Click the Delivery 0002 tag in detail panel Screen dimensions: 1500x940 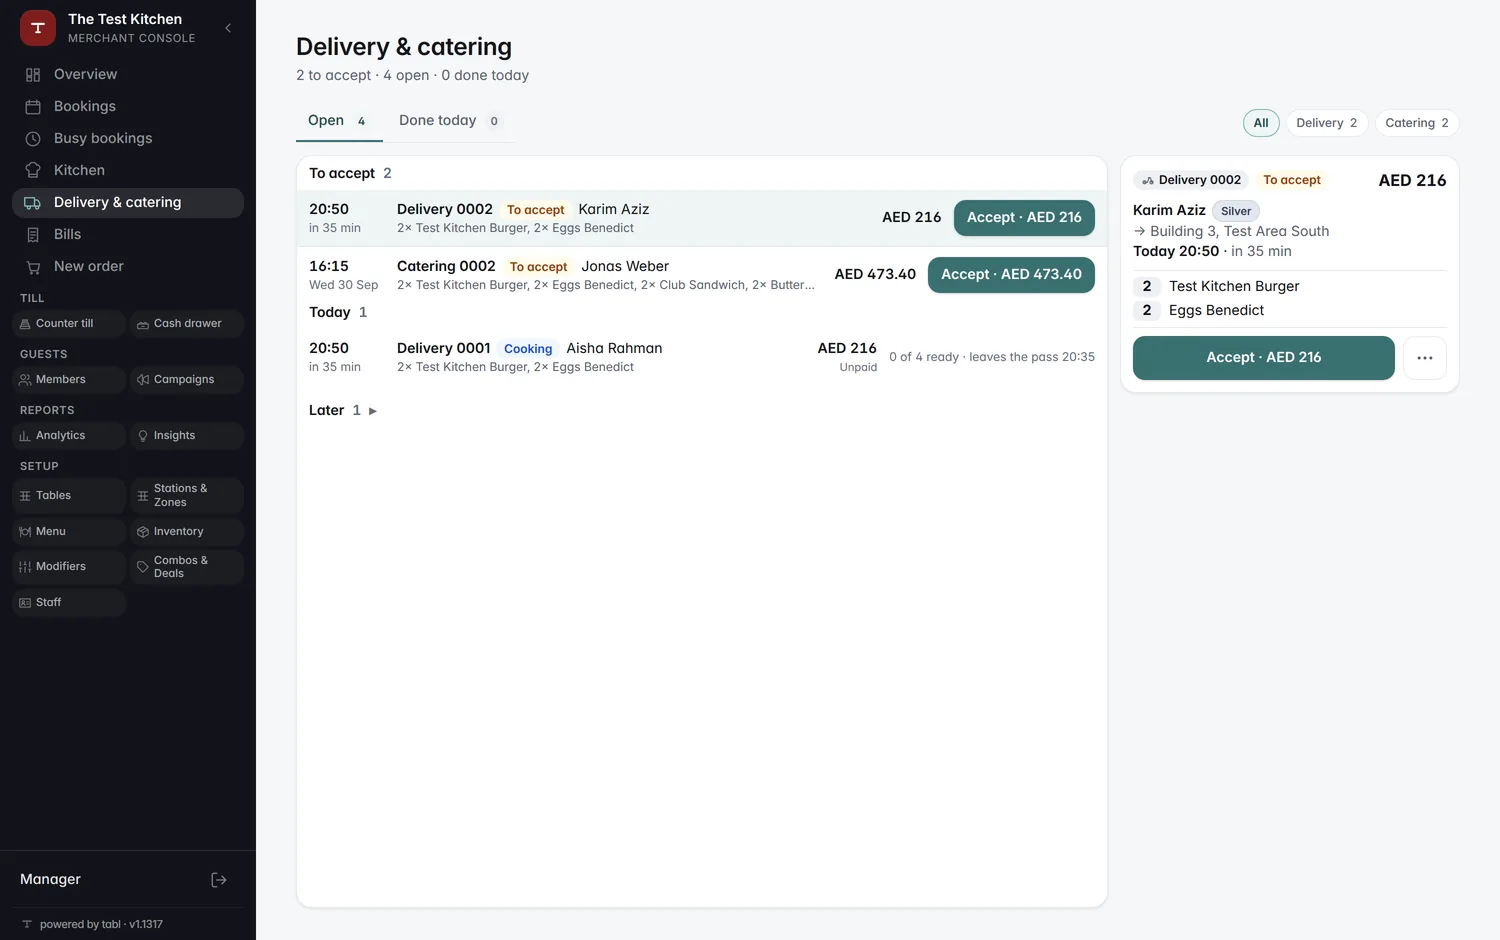coord(1191,181)
